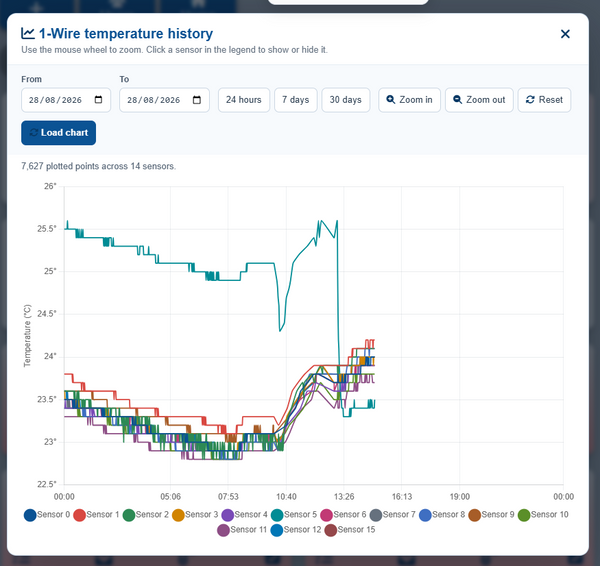Click the 25.5° axis label
The height and width of the screenshot is (566, 600).
click(x=47, y=229)
